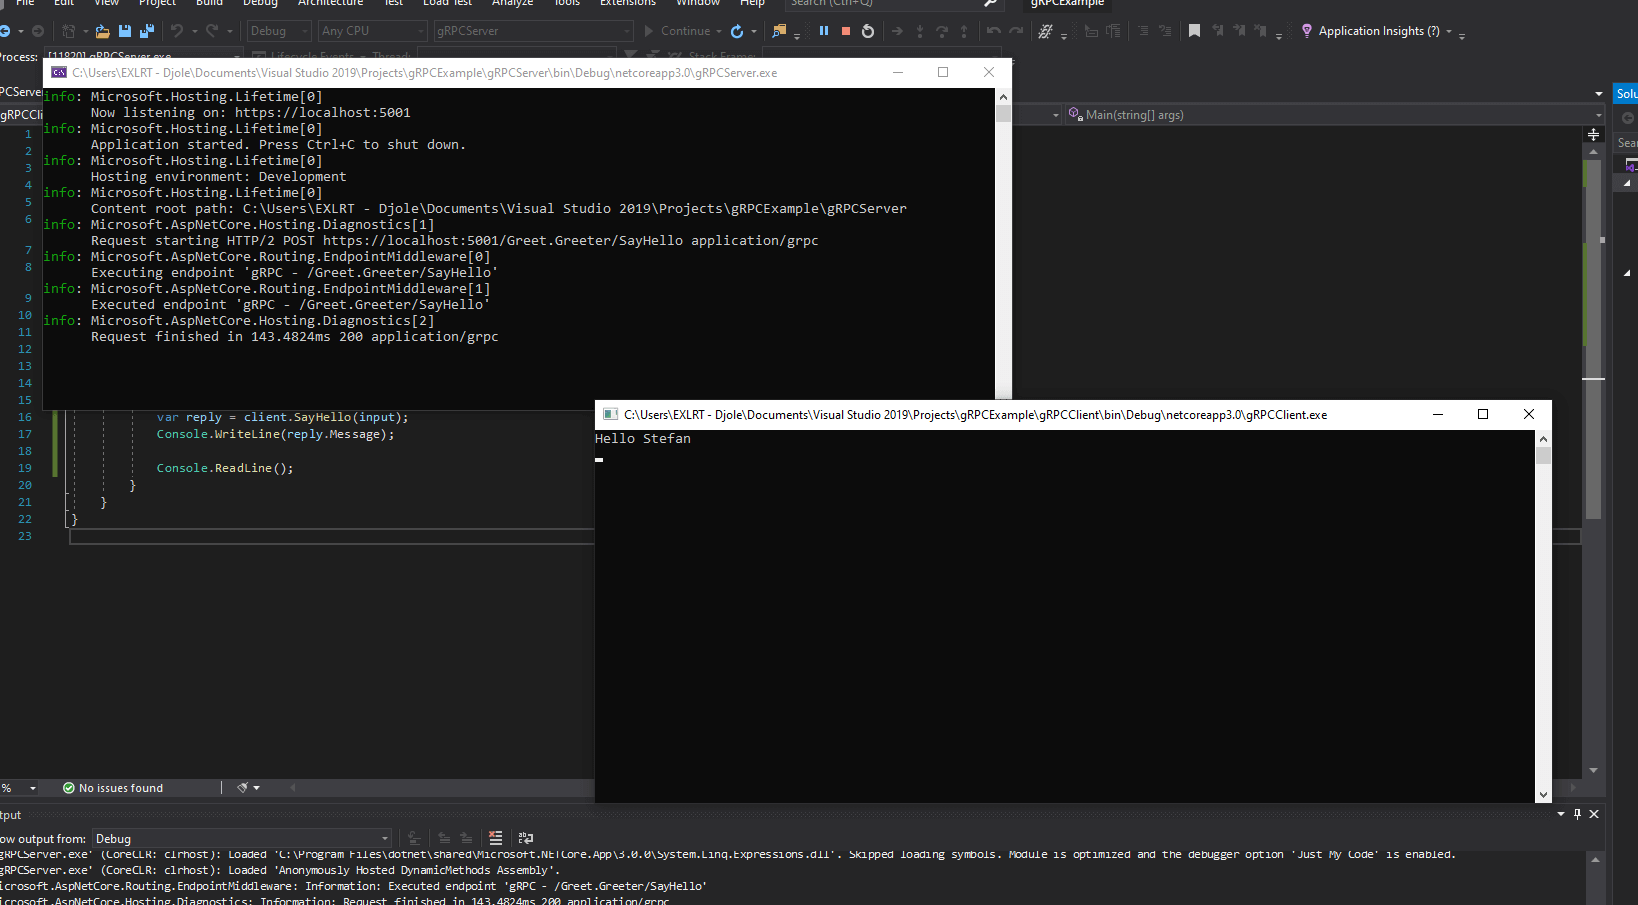Close the Output panel
This screenshot has height=905, width=1638.
pos(1594,814)
